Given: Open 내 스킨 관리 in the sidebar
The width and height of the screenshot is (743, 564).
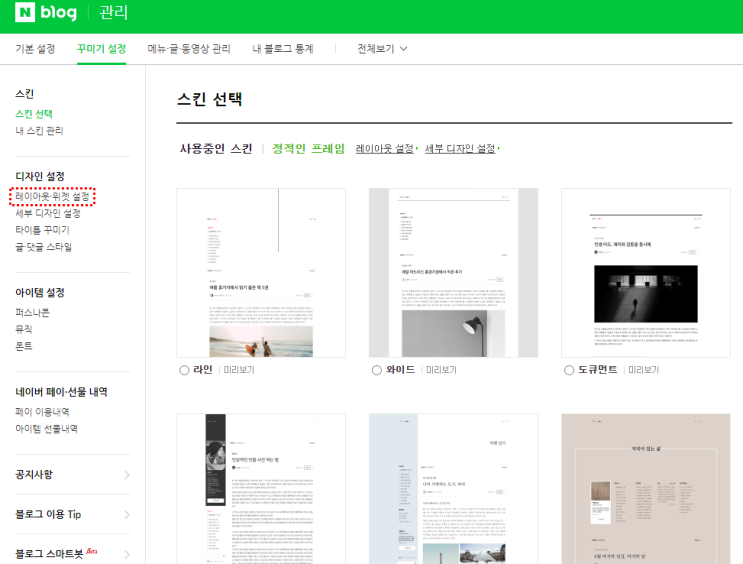Looking at the screenshot, I should pos(39,131).
